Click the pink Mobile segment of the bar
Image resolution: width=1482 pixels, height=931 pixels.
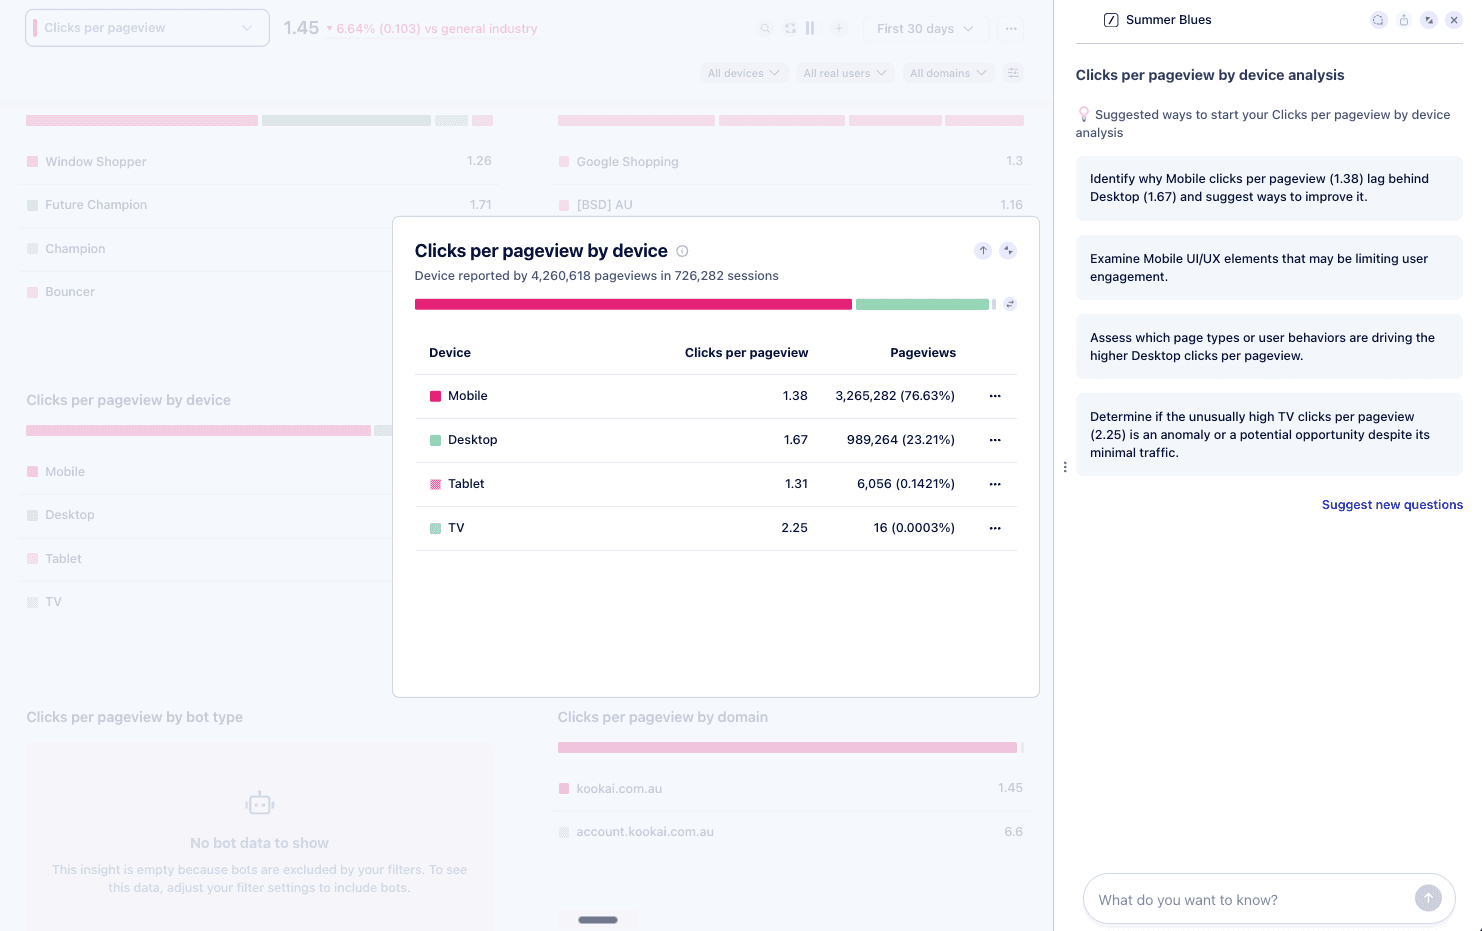[x=633, y=304]
